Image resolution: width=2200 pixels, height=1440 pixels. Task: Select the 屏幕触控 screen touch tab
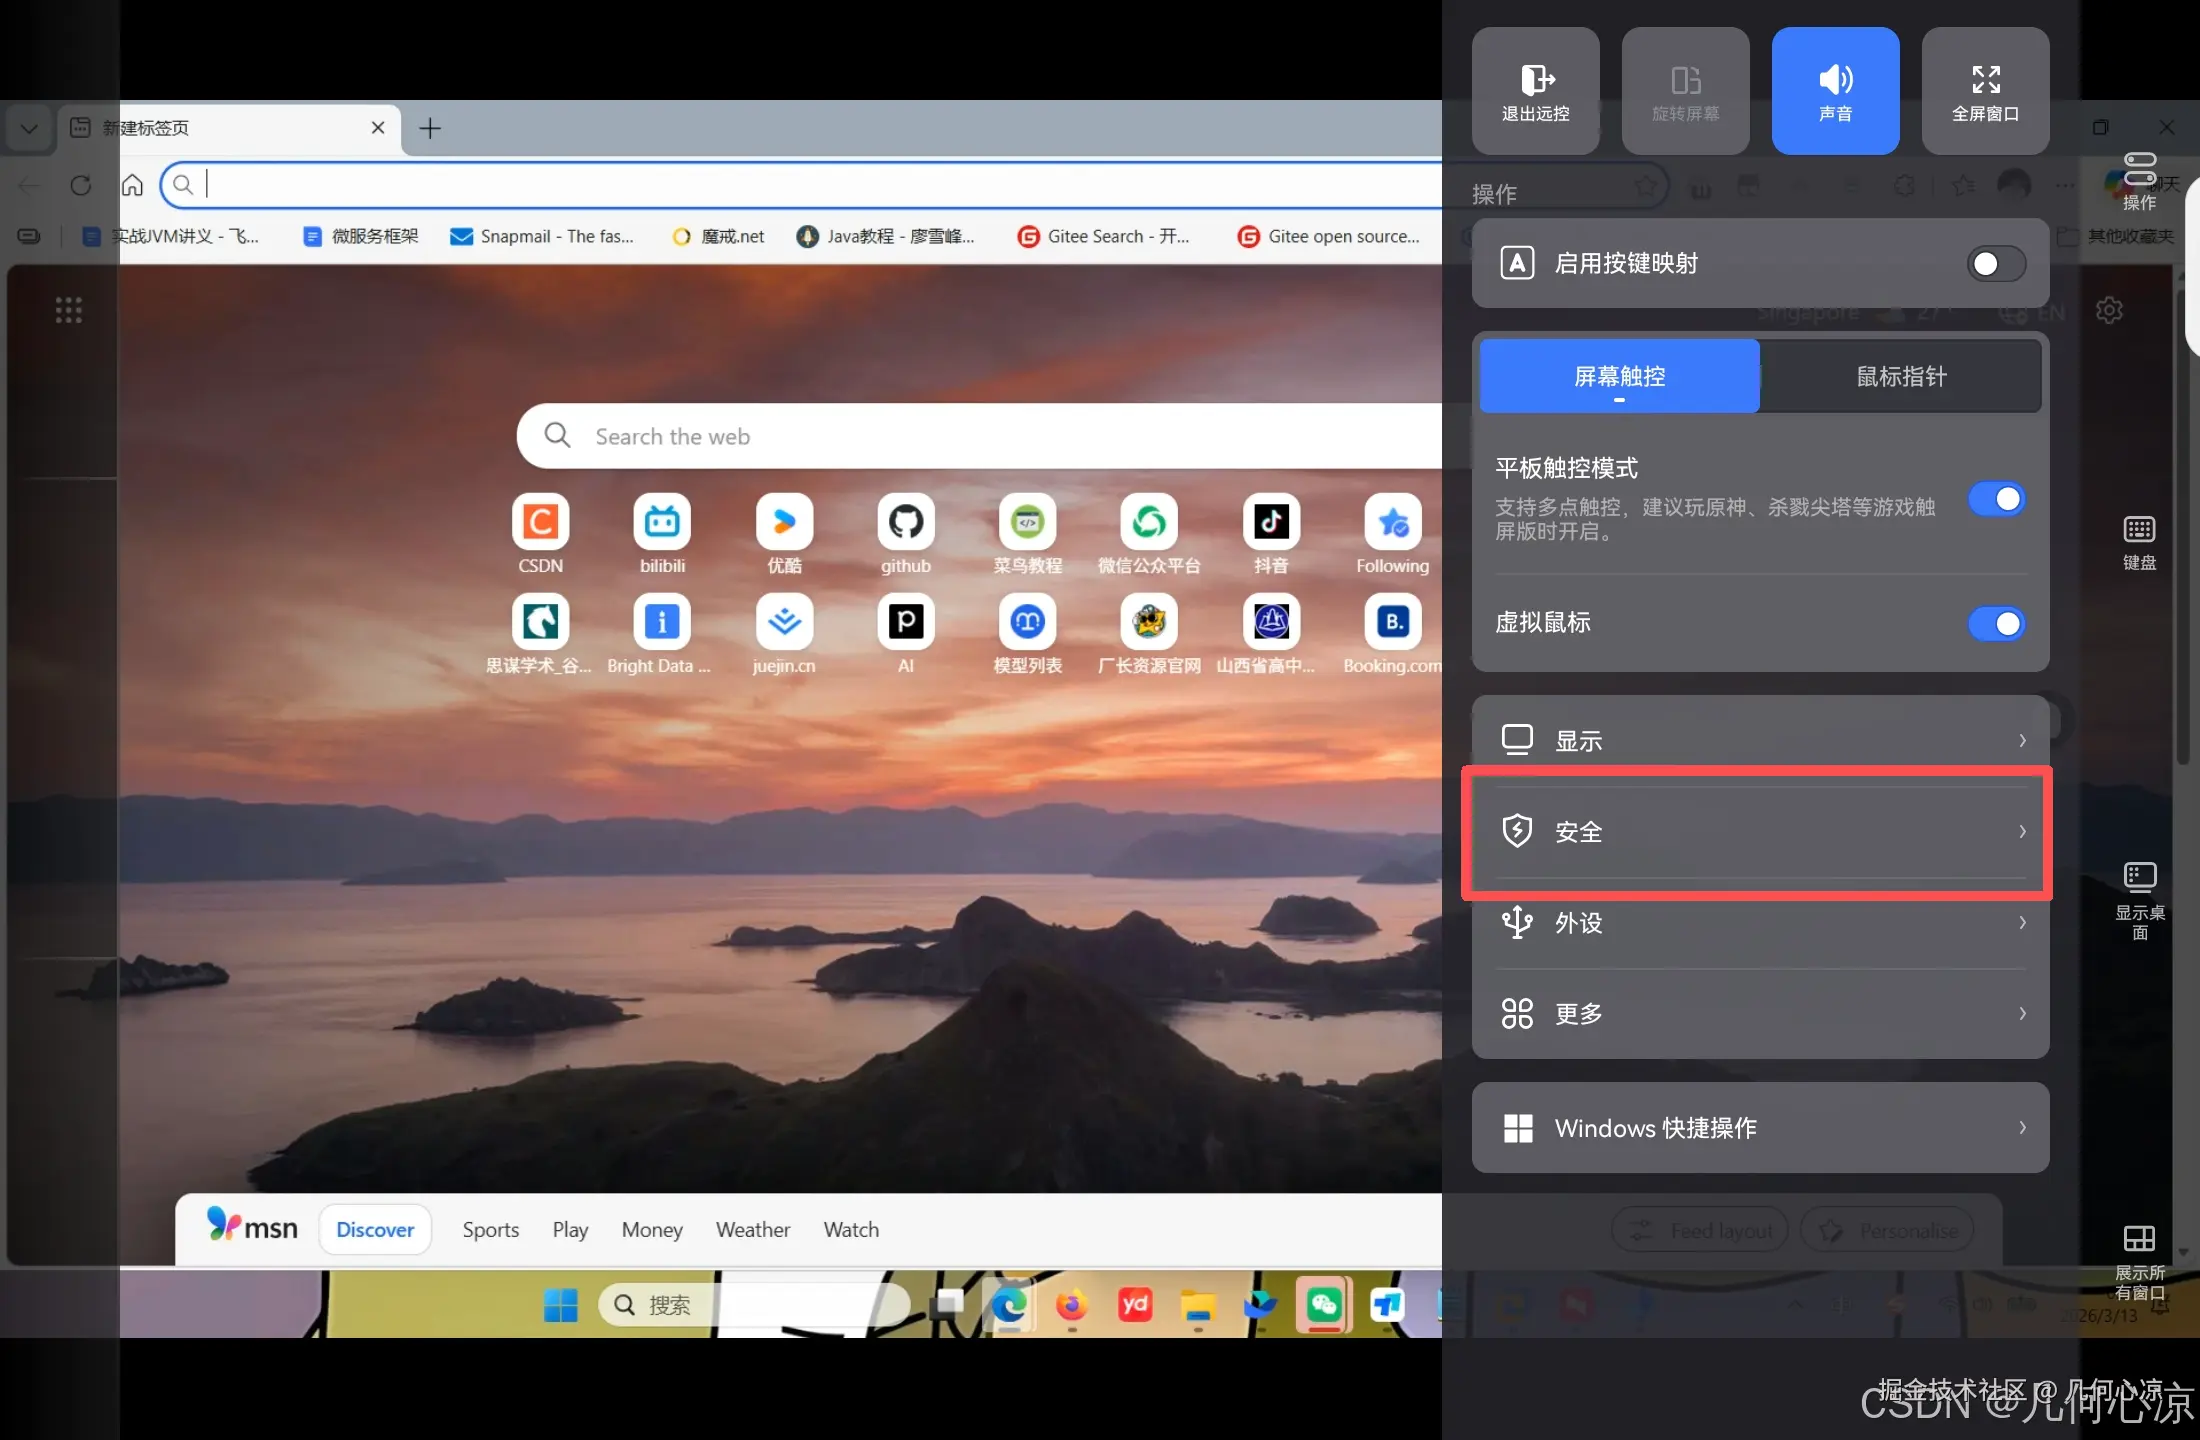coord(1619,377)
